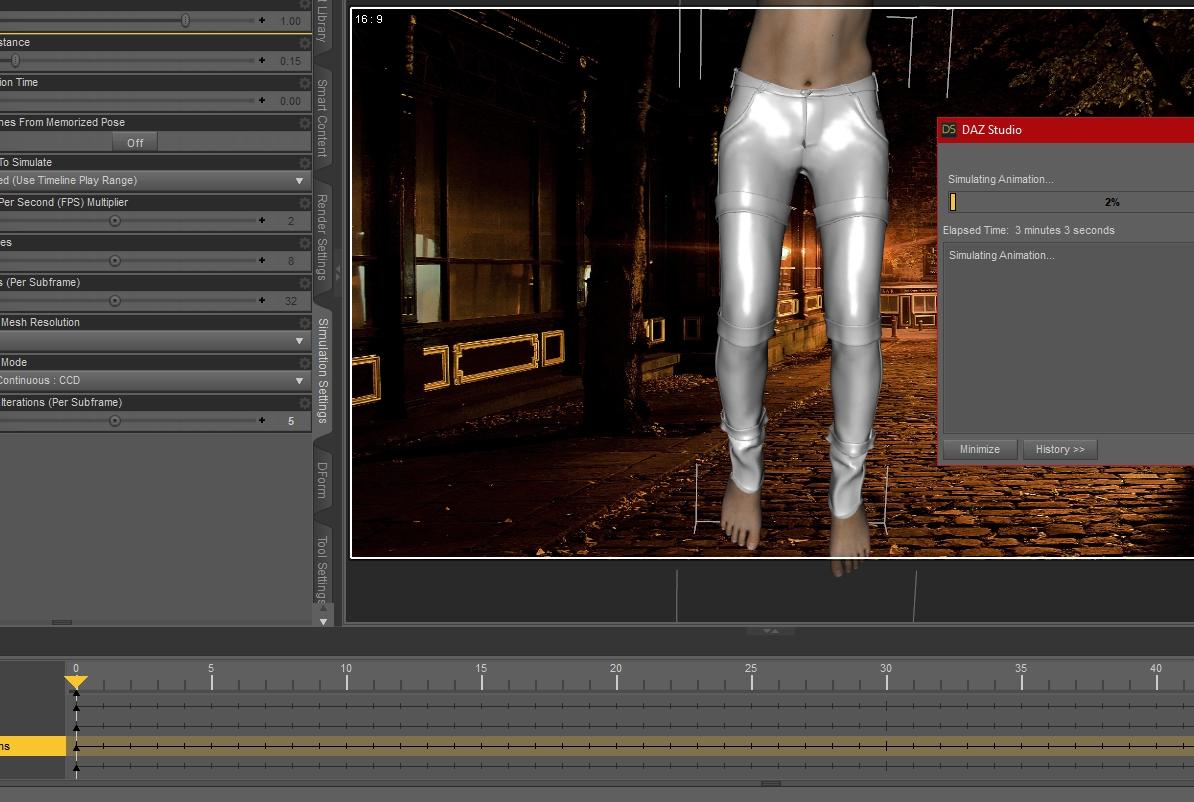Open the Smart Content tab
This screenshot has width=1194, height=802.
click(x=322, y=118)
